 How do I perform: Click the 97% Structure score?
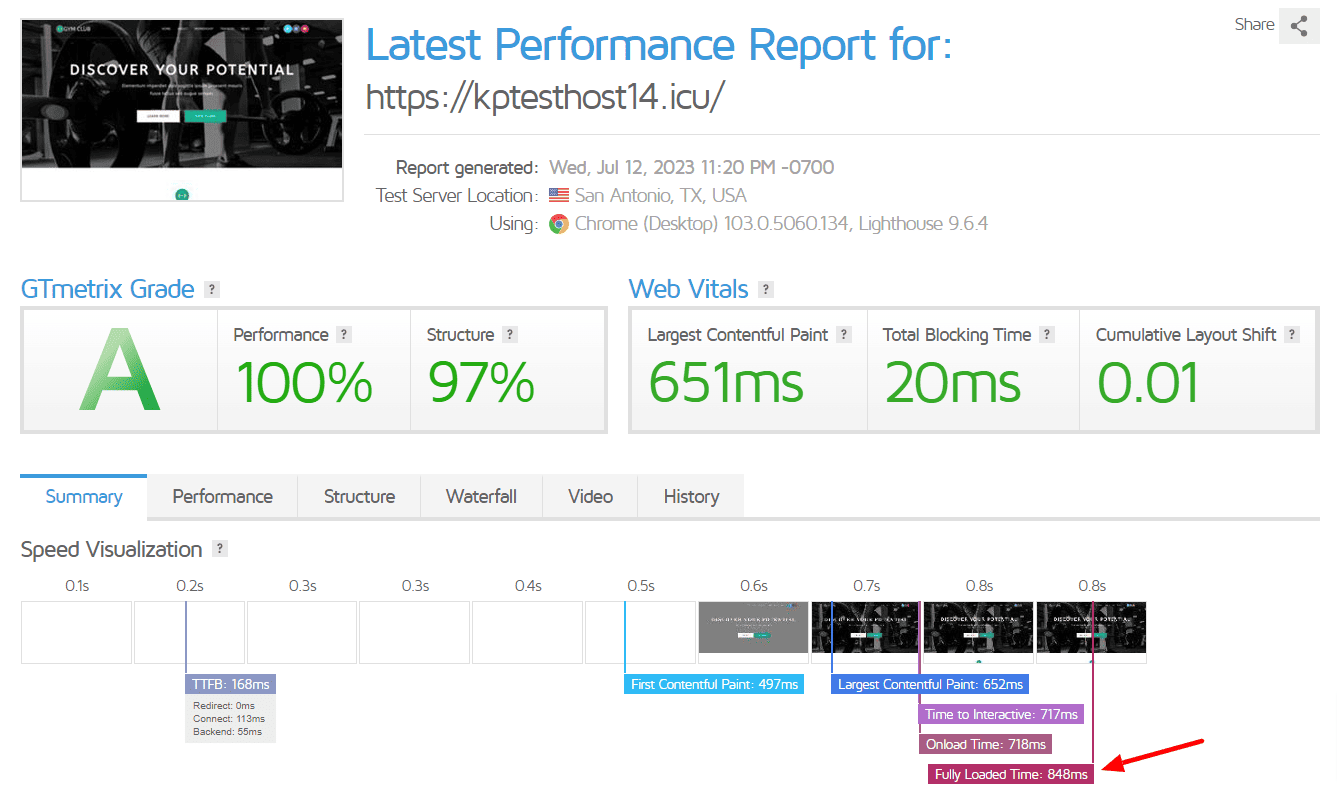click(481, 382)
